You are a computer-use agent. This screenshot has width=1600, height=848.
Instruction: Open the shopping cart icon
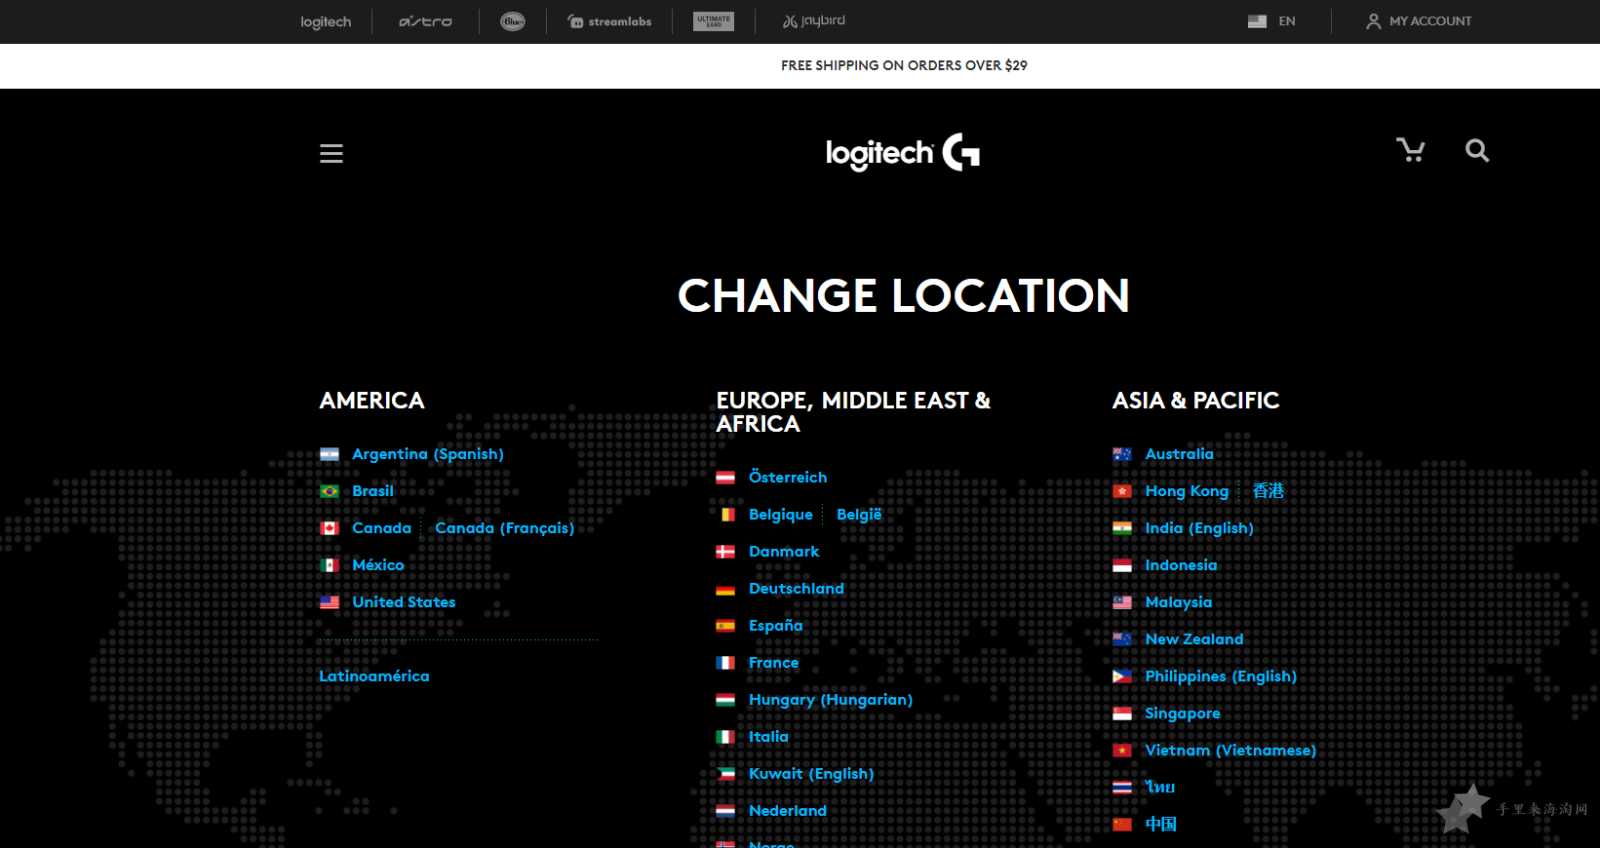(1410, 150)
